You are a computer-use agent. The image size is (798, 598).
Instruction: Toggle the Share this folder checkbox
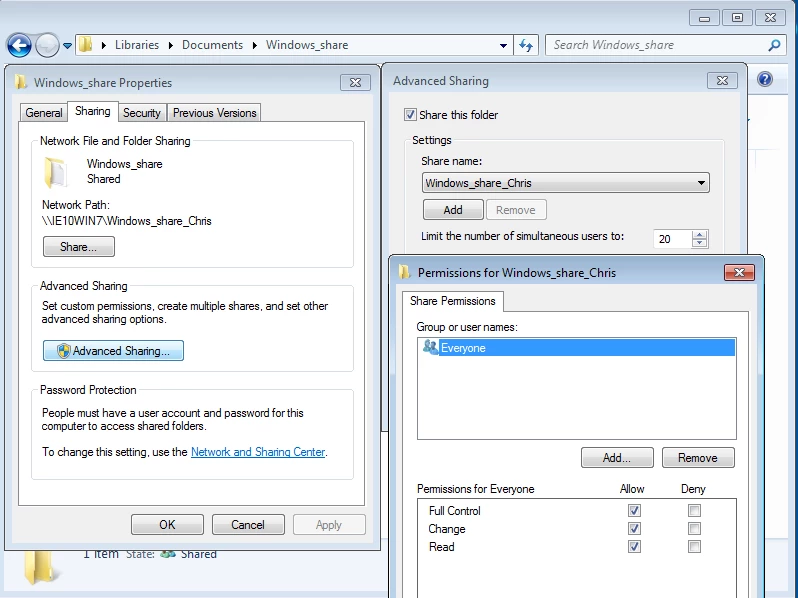coord(410,115)
